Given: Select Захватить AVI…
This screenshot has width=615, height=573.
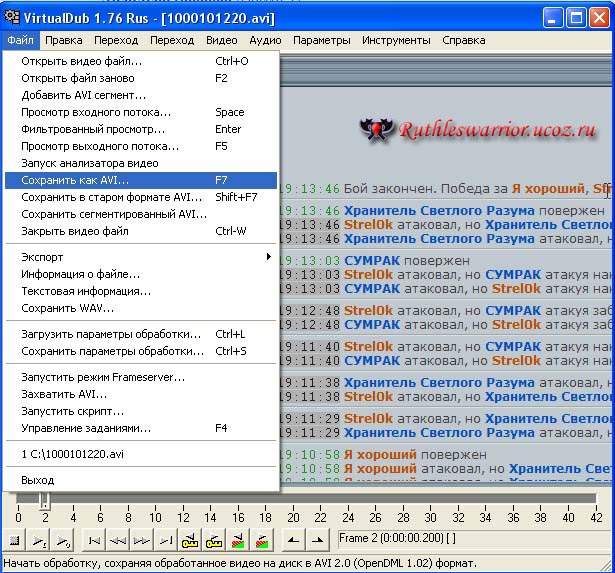Looking at the screenshot, I should point(141,394).
